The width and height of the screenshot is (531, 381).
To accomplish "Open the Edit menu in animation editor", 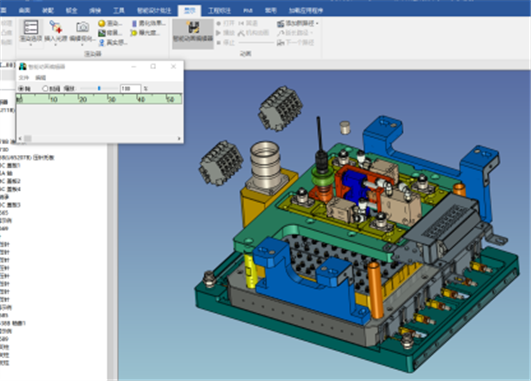I will point(41,78).
